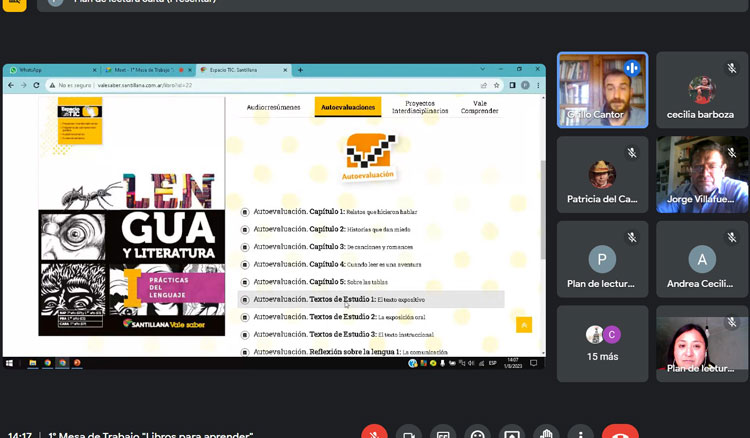Open File Explorer from the shared taskbar
The height and width of the screenshot is (438, 750).
pyautogui.click(x=33, y=363)
